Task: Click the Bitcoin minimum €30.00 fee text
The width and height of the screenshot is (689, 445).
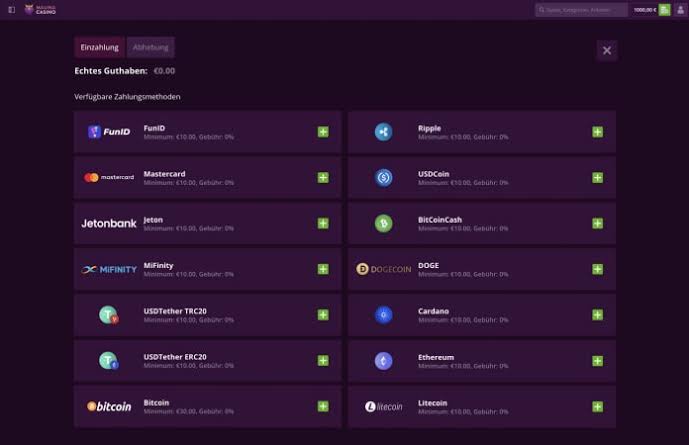Action: (x=189, y=412)
